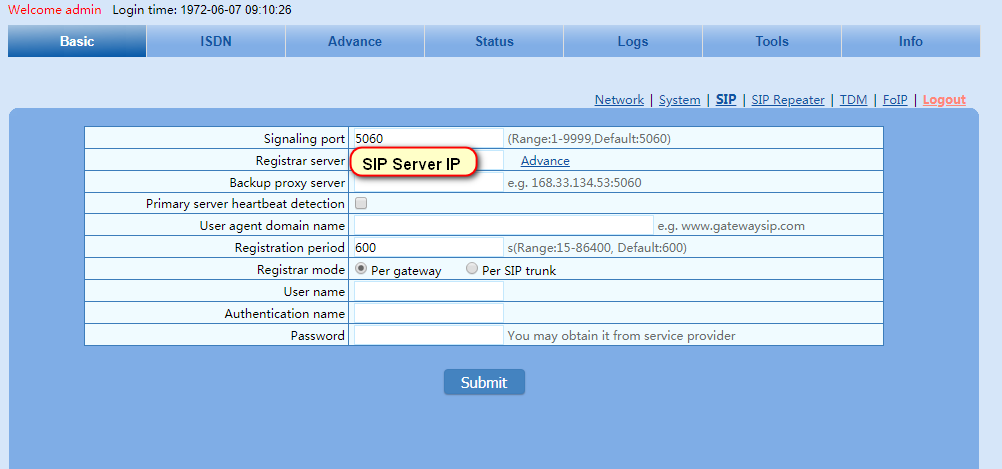Open the Basic tab
Screen dimensions: 1002x469
(x=77, y=41)
